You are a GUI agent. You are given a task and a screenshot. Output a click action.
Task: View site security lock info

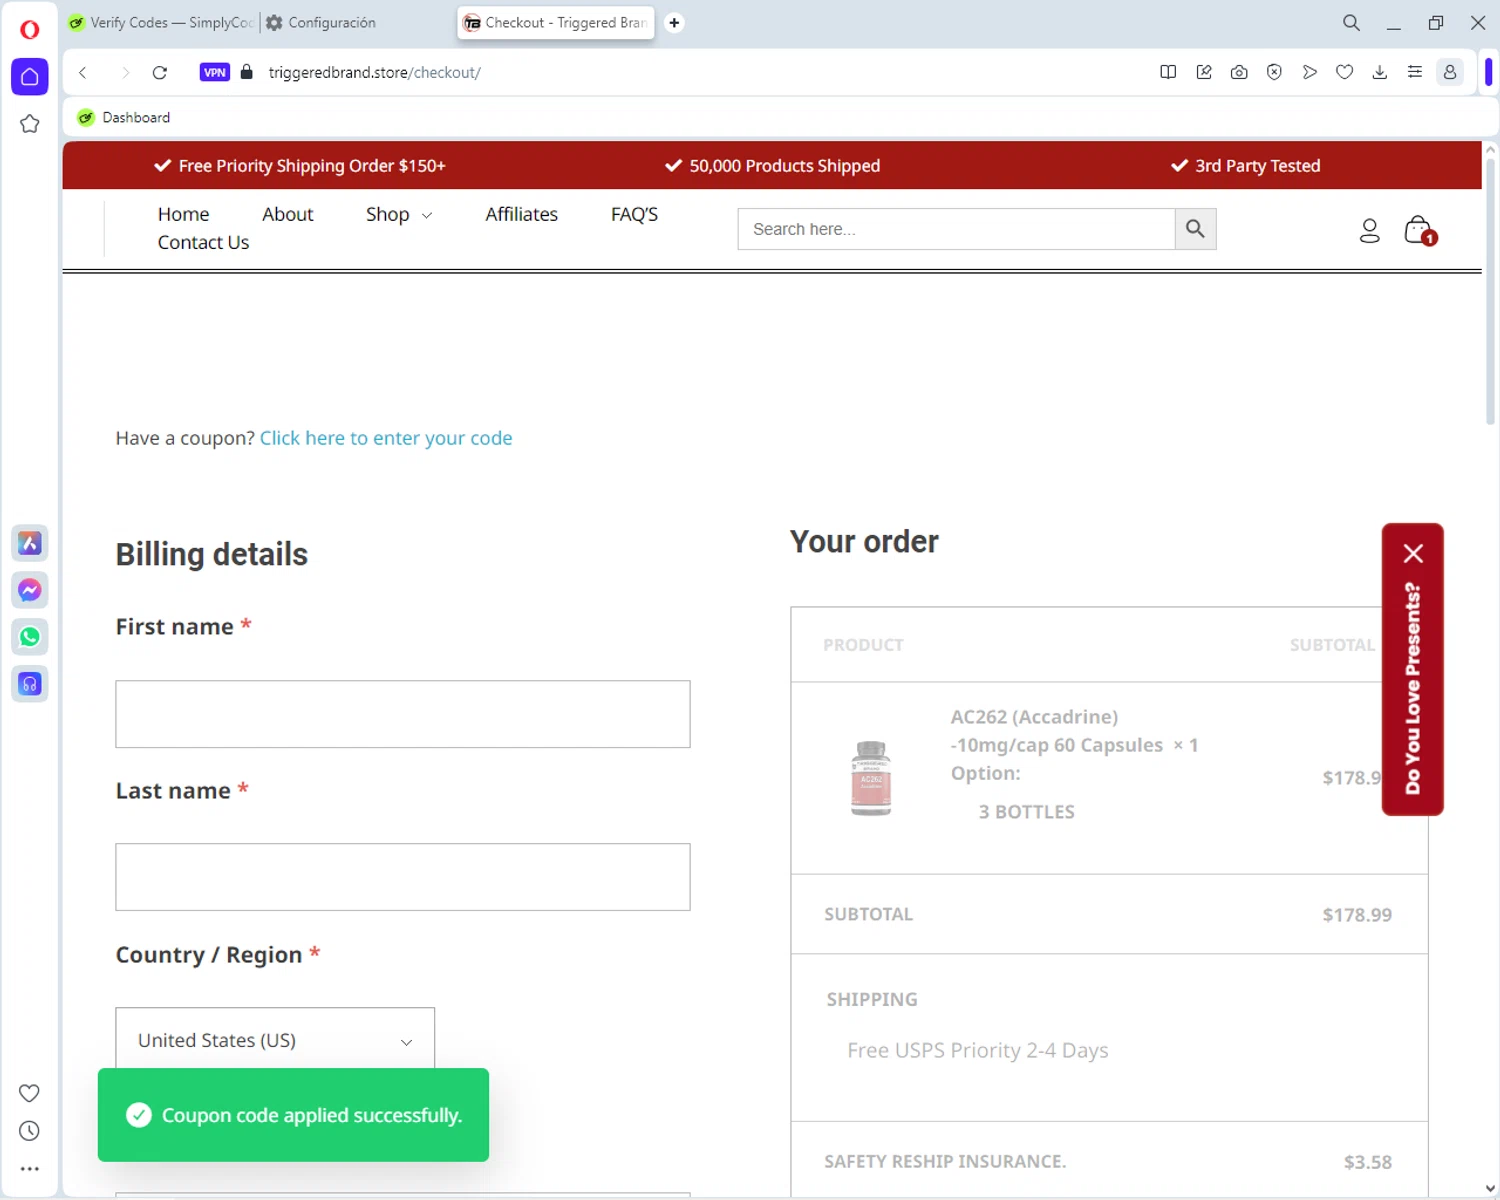click(247, 72)
